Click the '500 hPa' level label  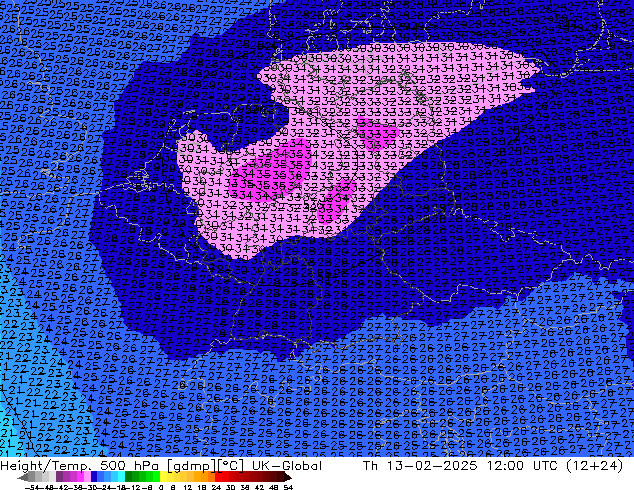[127, 466]
